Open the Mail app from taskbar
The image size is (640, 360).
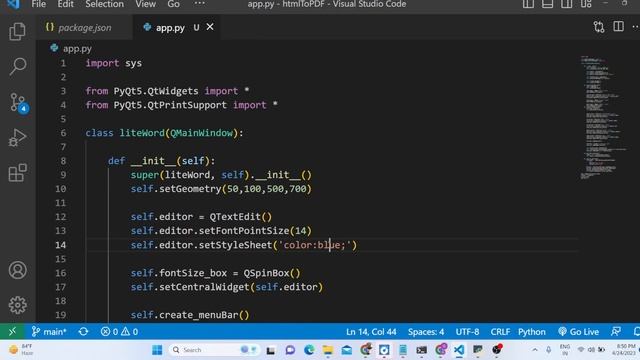pyautogui.click(x=347, y=350)
